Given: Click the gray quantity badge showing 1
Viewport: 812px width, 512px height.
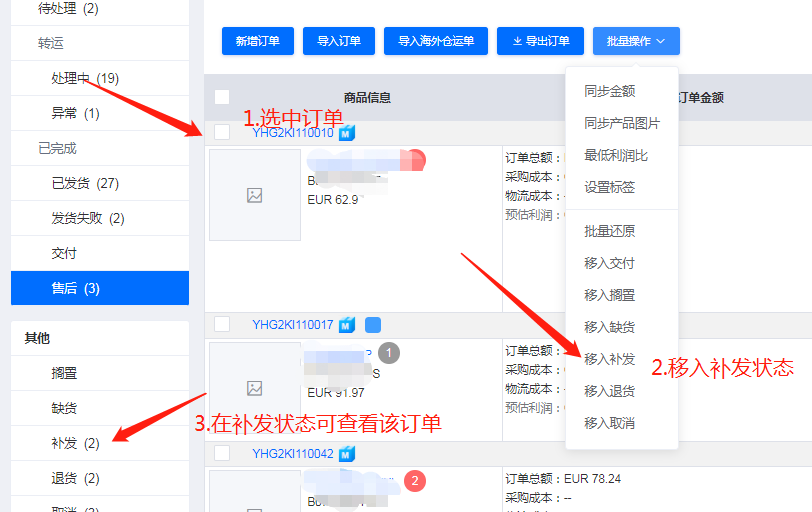Looking at the screenshot, I should (x=390, y=352).
